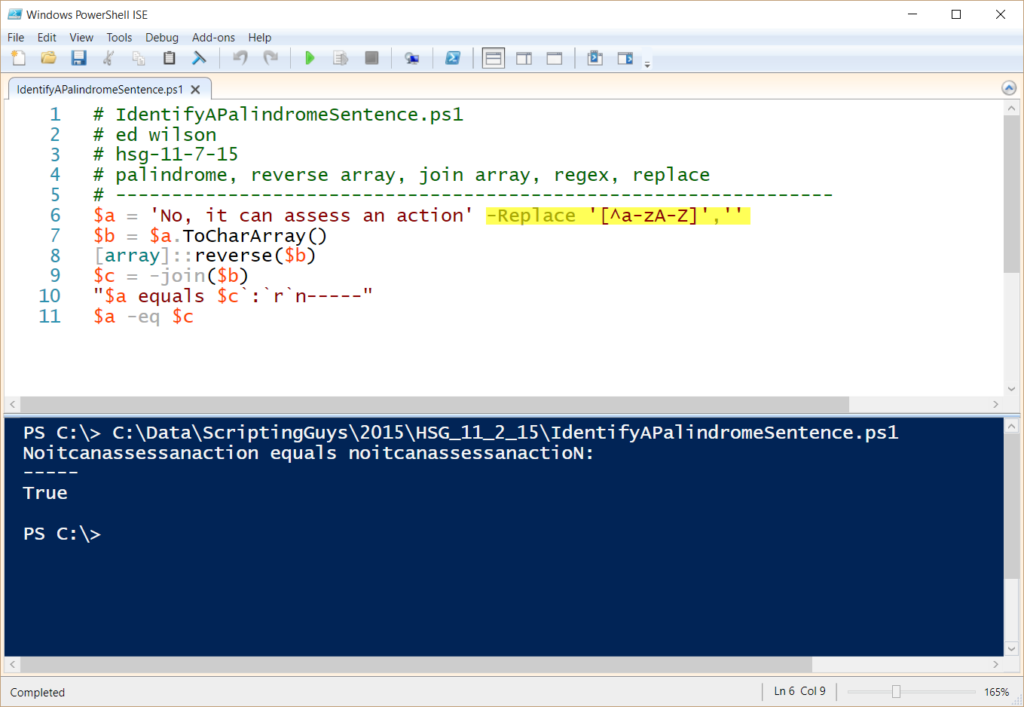Paste using the clipboard toolbar icon
Screen dimensions: 1024x707
click(169, 59)
